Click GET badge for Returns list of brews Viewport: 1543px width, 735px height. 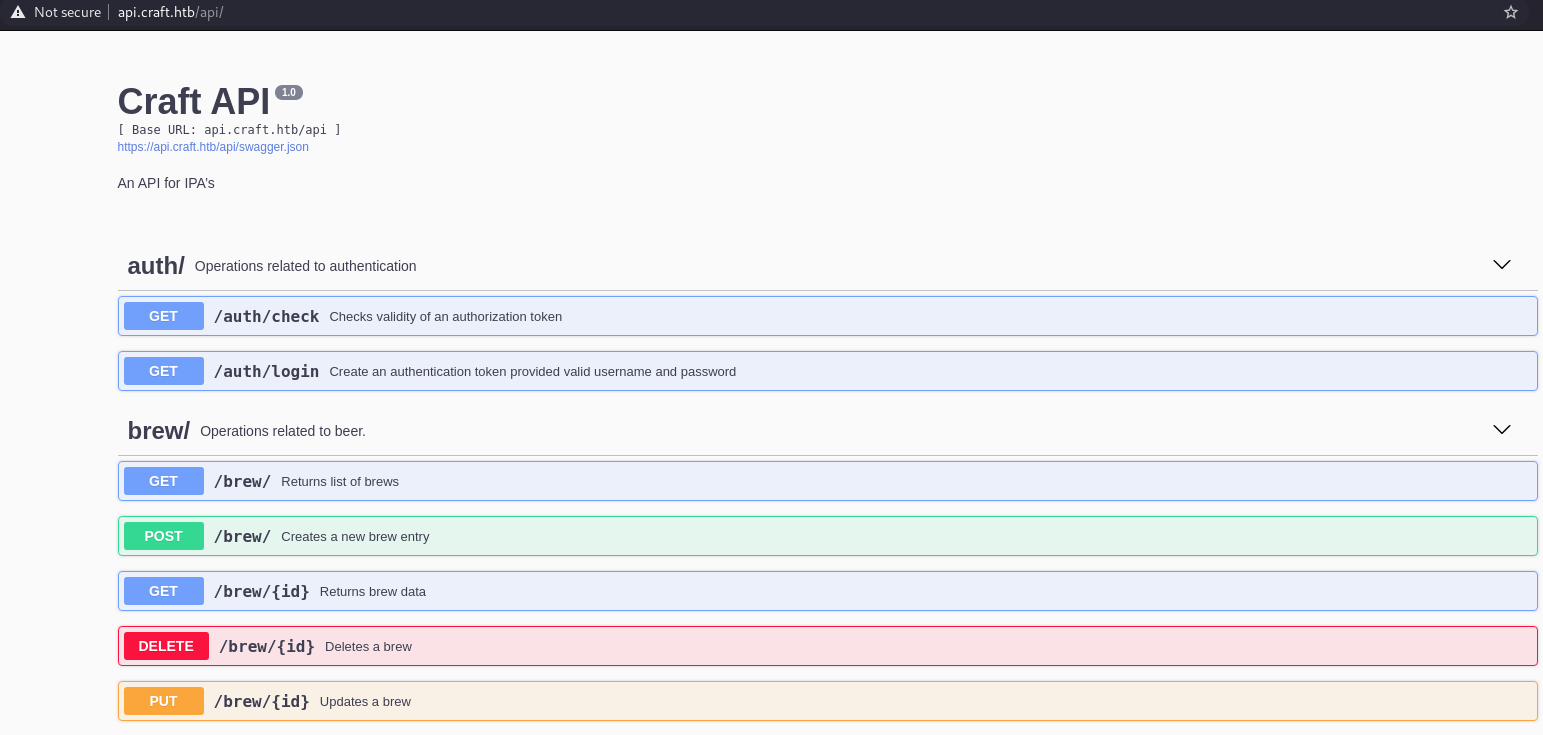[x=163, y=481]
